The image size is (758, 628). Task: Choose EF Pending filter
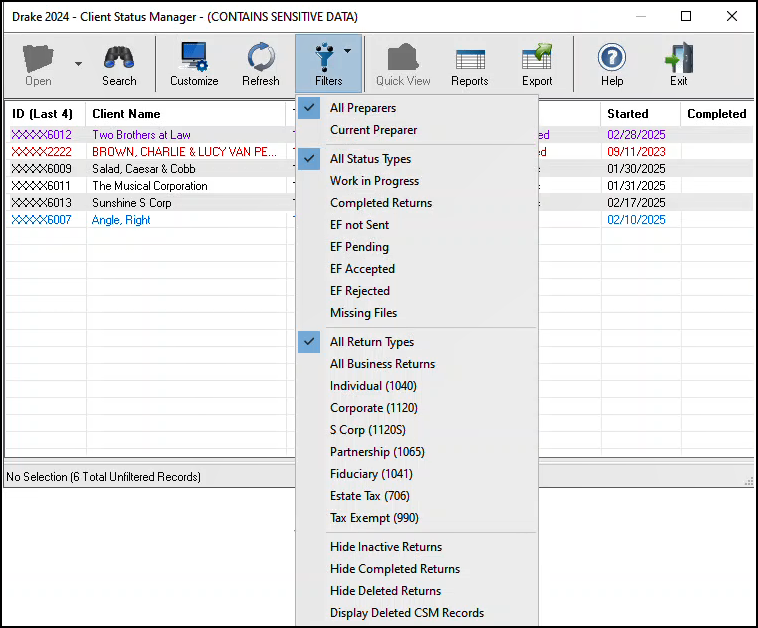click(x=417, y=247)
